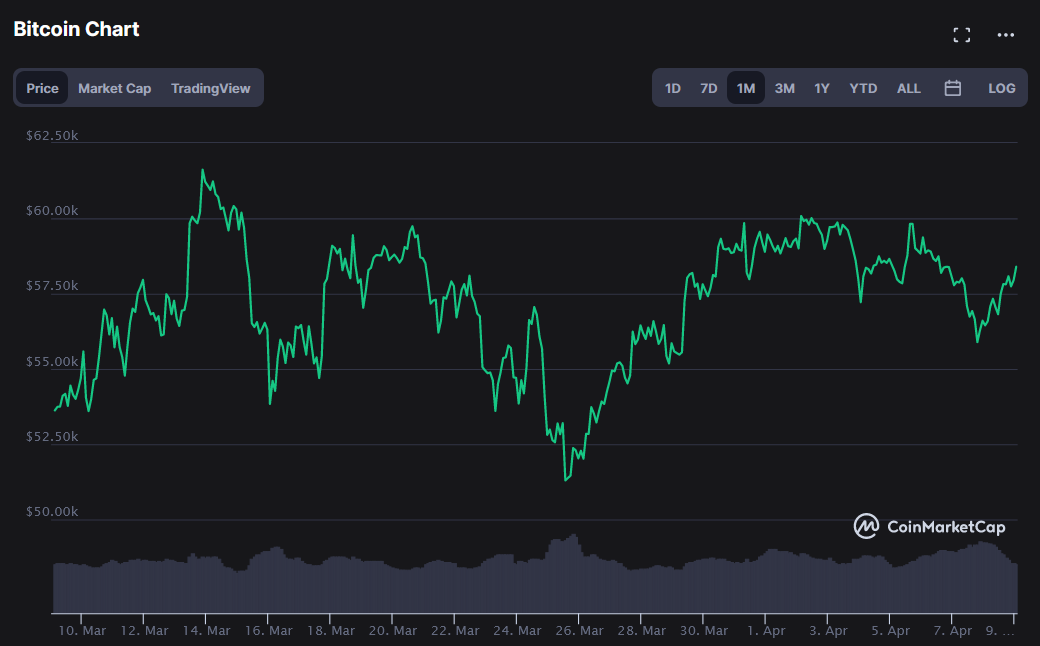Select the 7D time range
This screenshot has height=646, width=1040.
pyautogui.click(x=708, y=88)
